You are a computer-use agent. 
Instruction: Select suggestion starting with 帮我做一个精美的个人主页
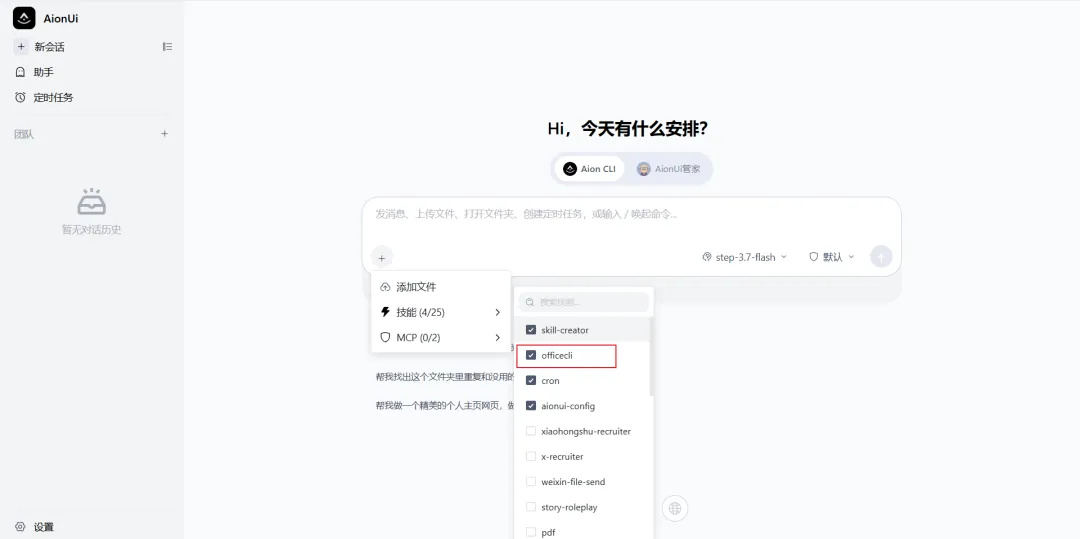tap(444, 405)
